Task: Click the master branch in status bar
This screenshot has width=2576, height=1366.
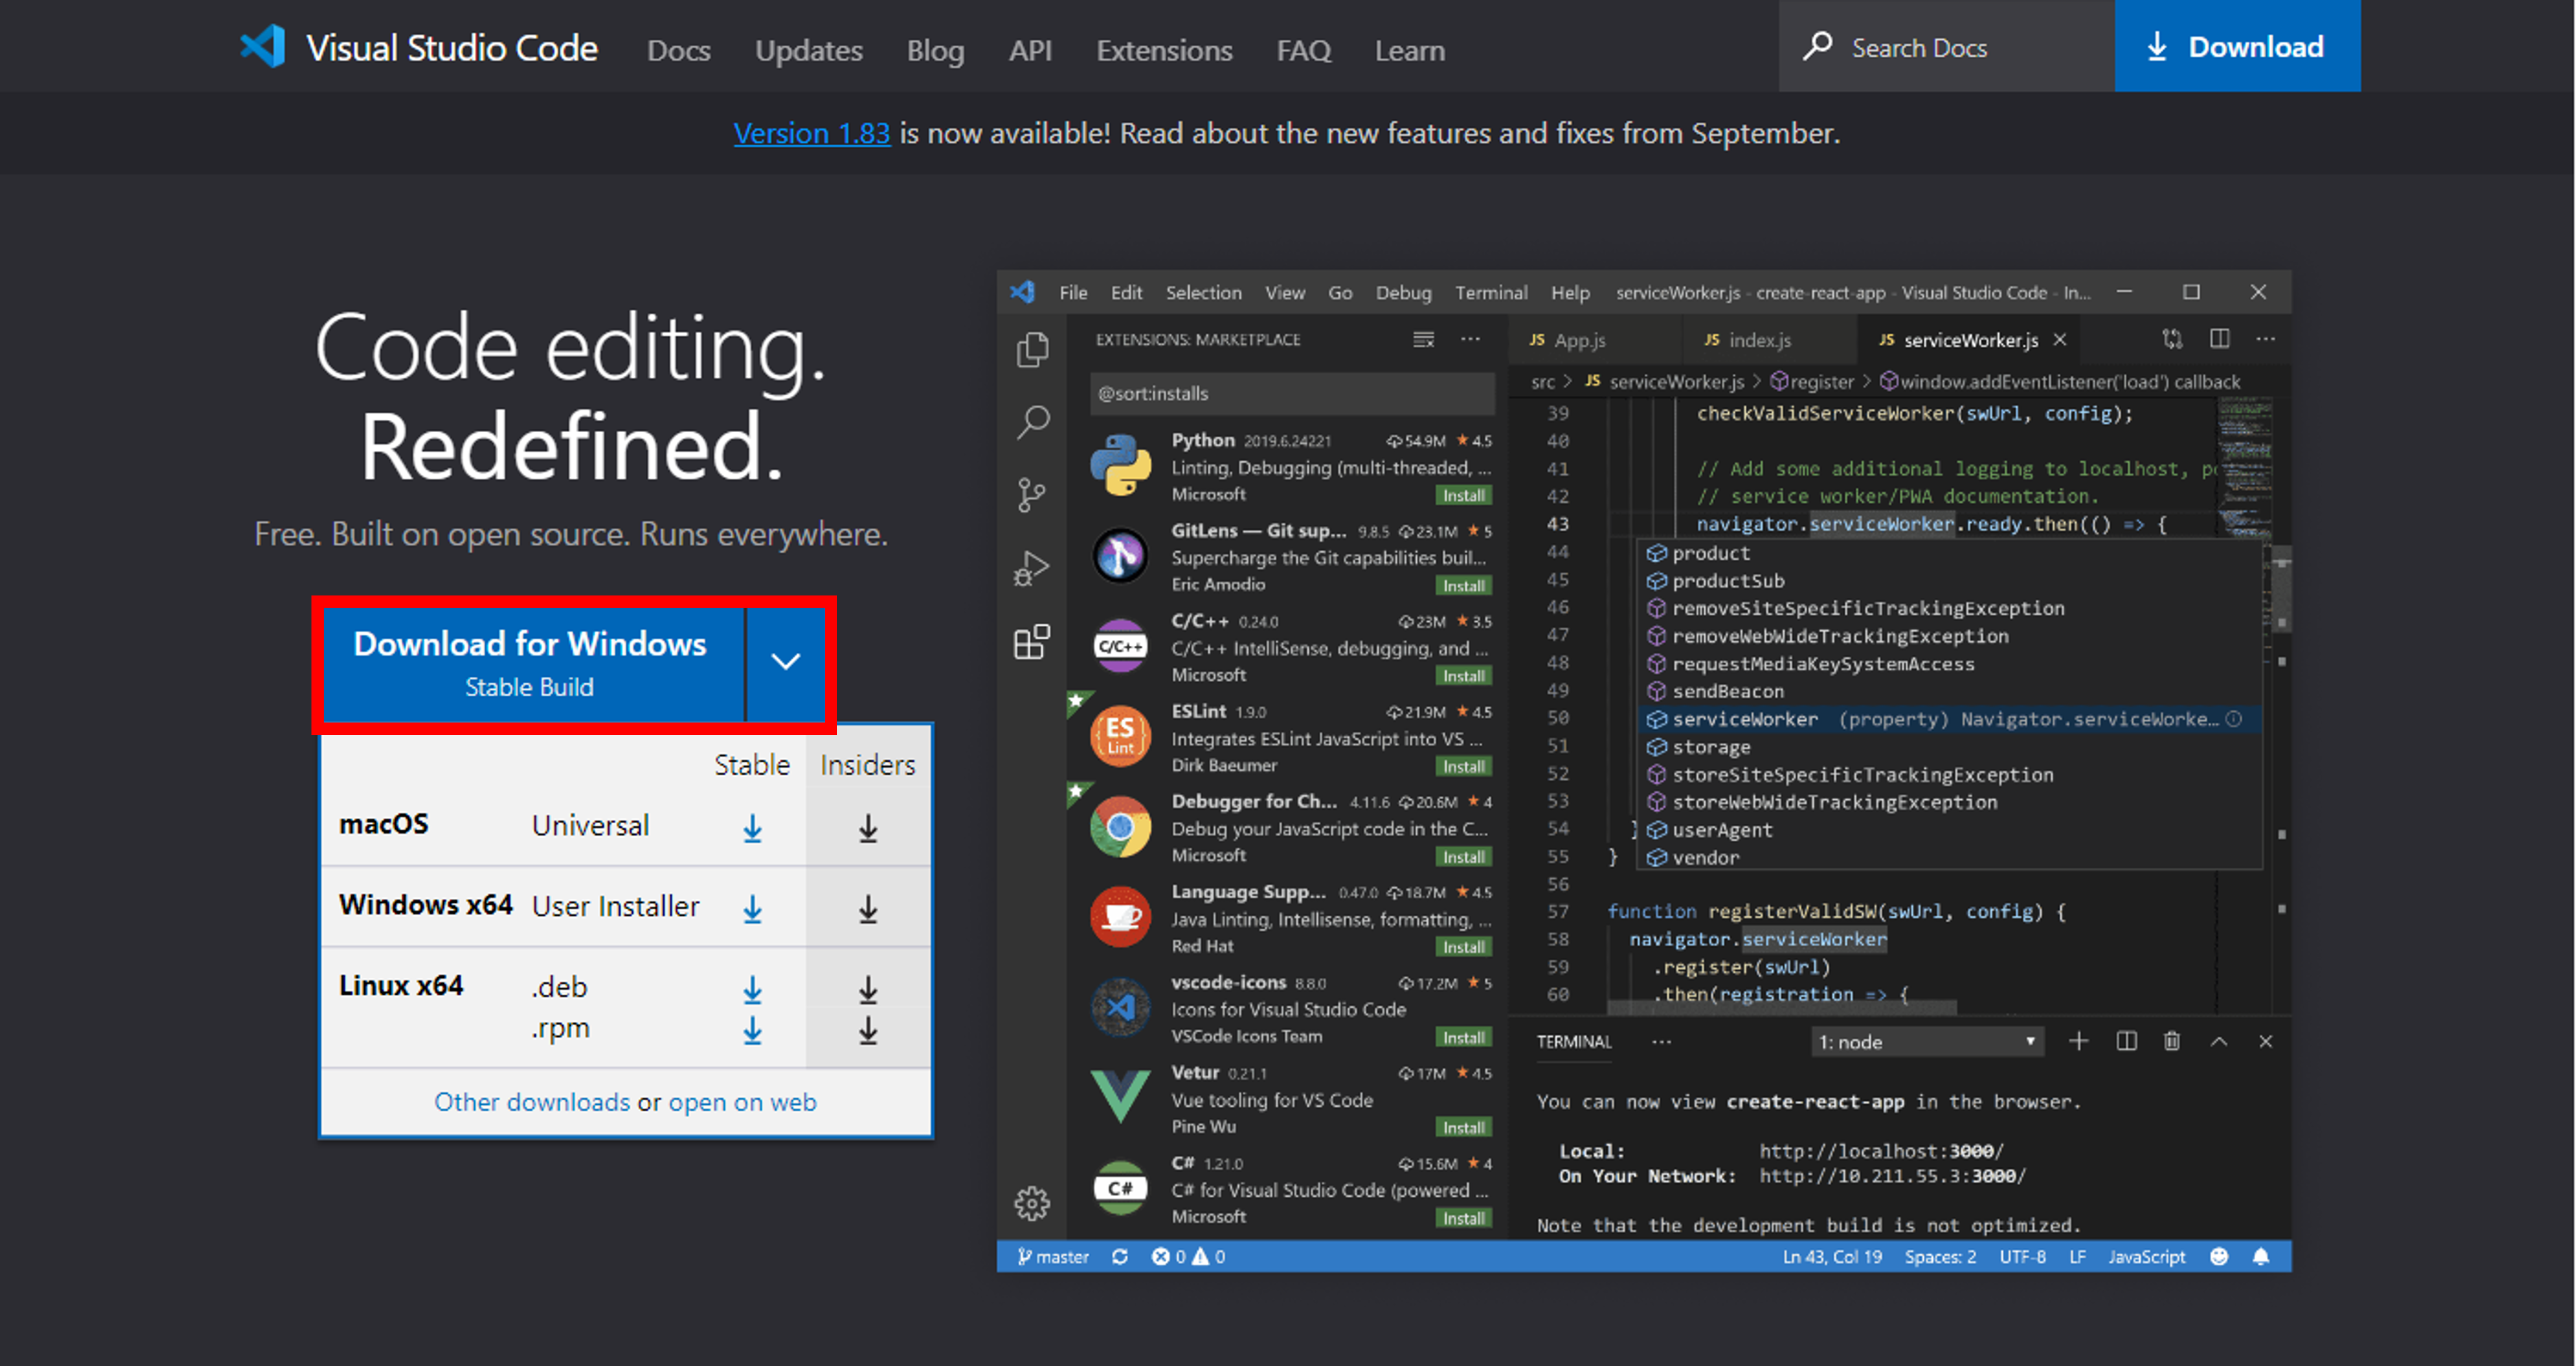Action: [1052, 1256]
